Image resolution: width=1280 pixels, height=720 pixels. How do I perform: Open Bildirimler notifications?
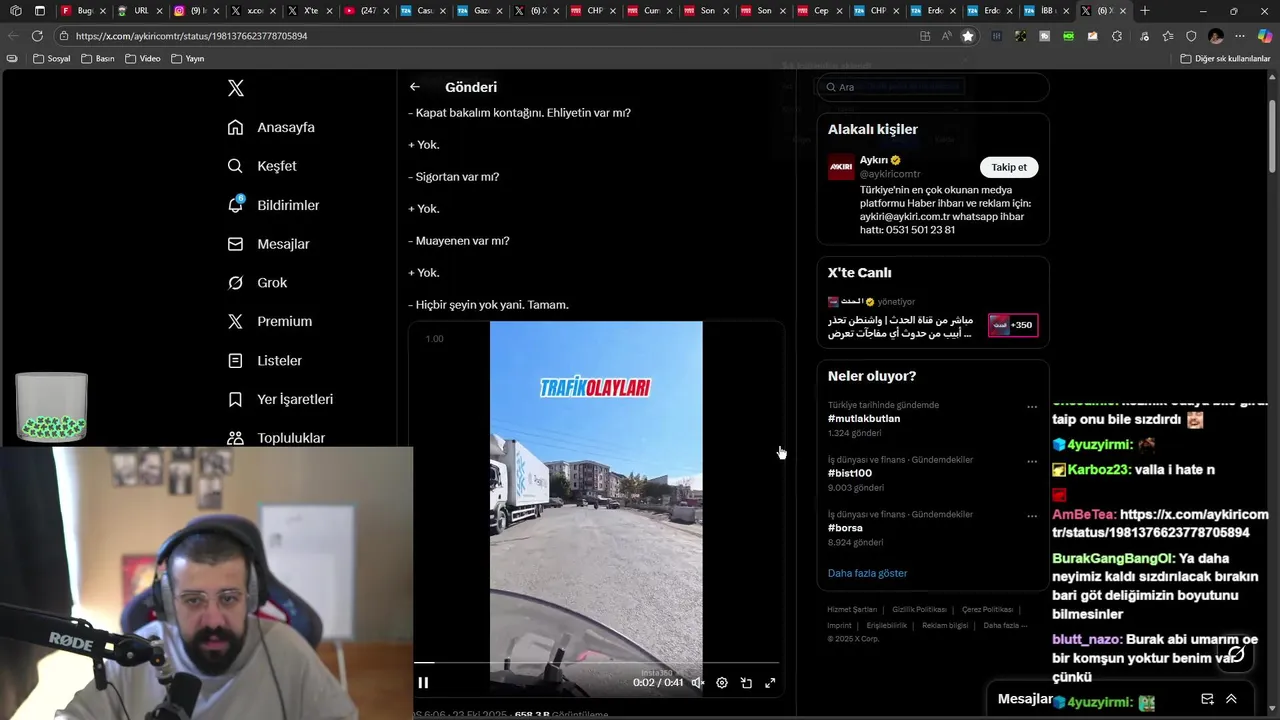pos(273,205)
